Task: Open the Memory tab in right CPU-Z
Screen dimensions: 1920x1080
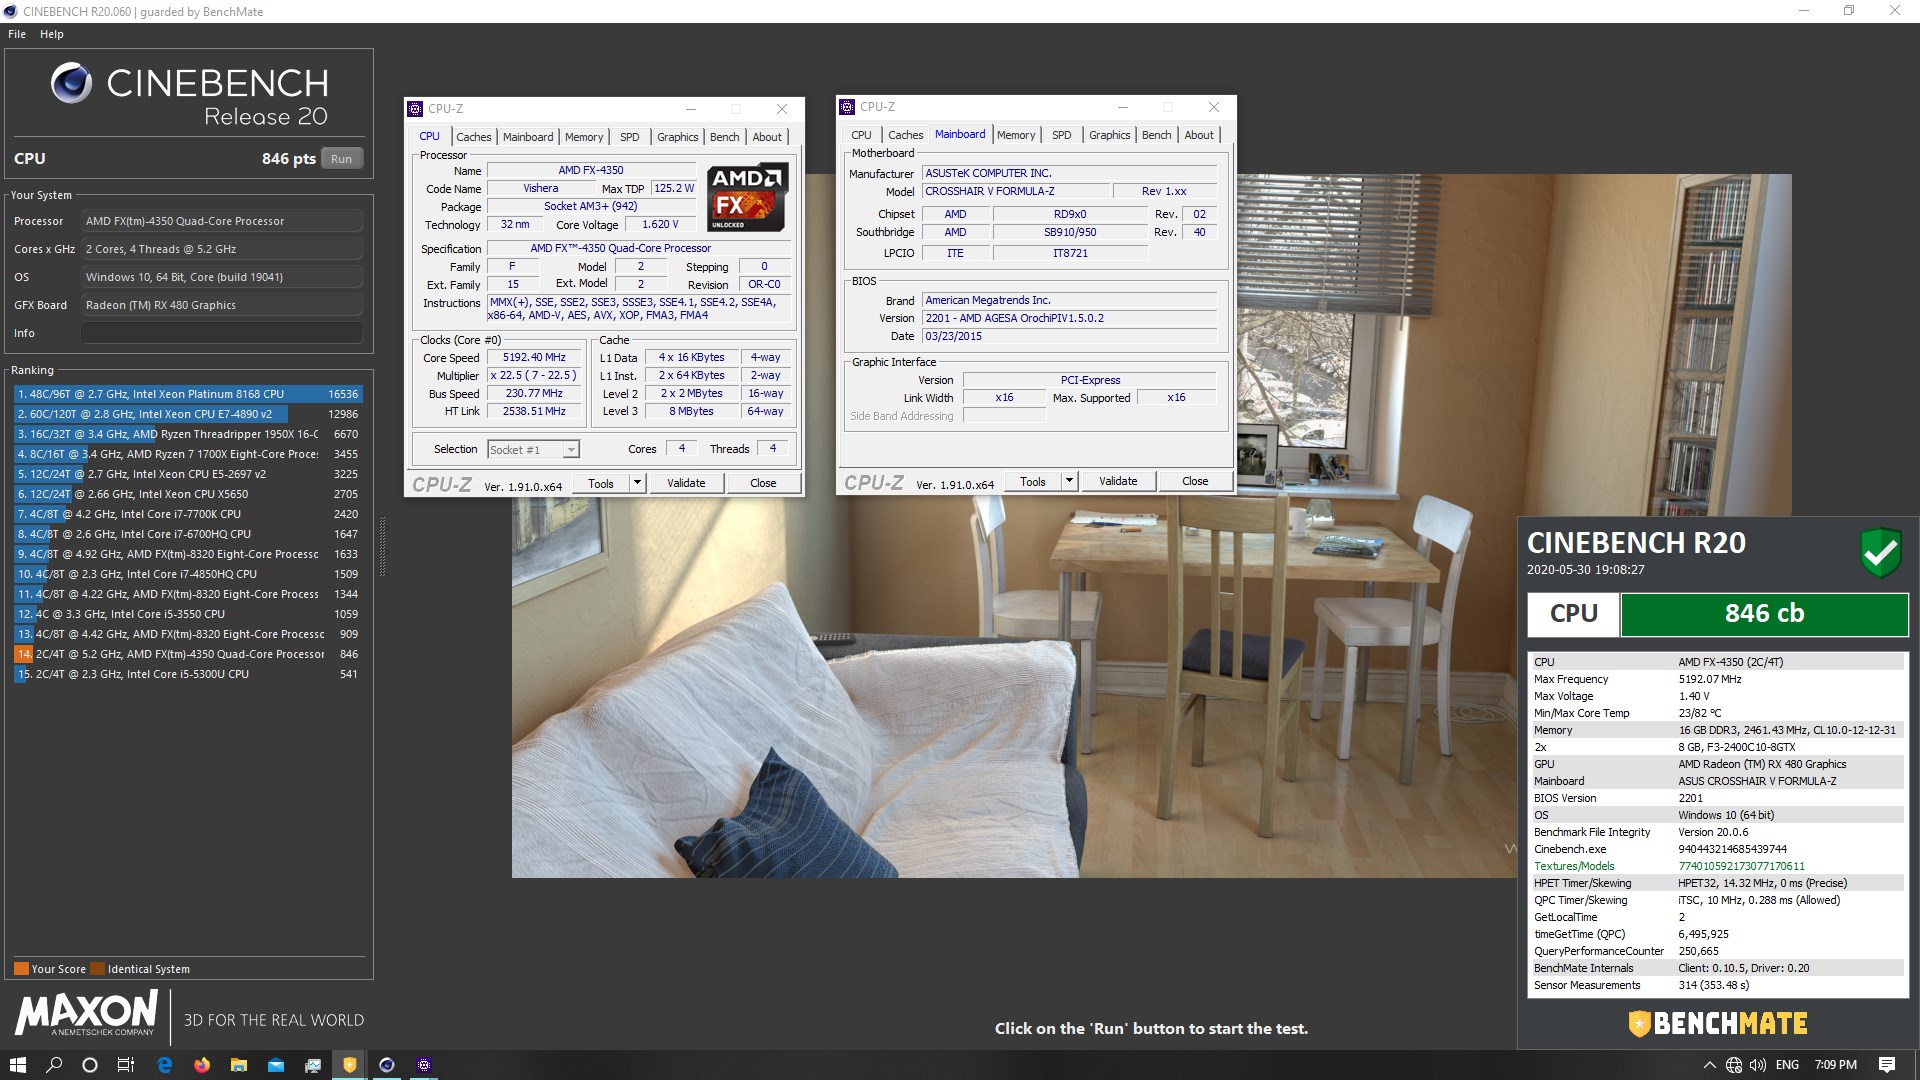Action: click(1016, 135)
